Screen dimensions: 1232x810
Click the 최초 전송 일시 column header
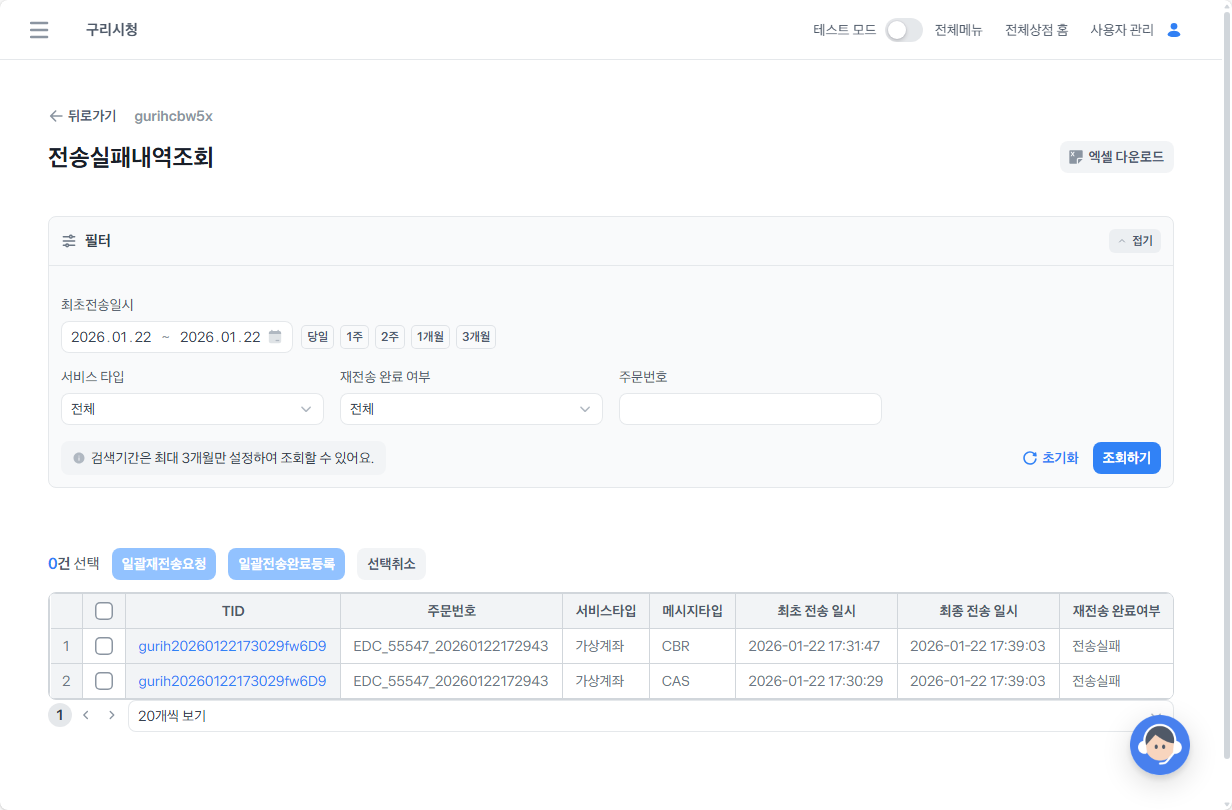coord(816,611)
